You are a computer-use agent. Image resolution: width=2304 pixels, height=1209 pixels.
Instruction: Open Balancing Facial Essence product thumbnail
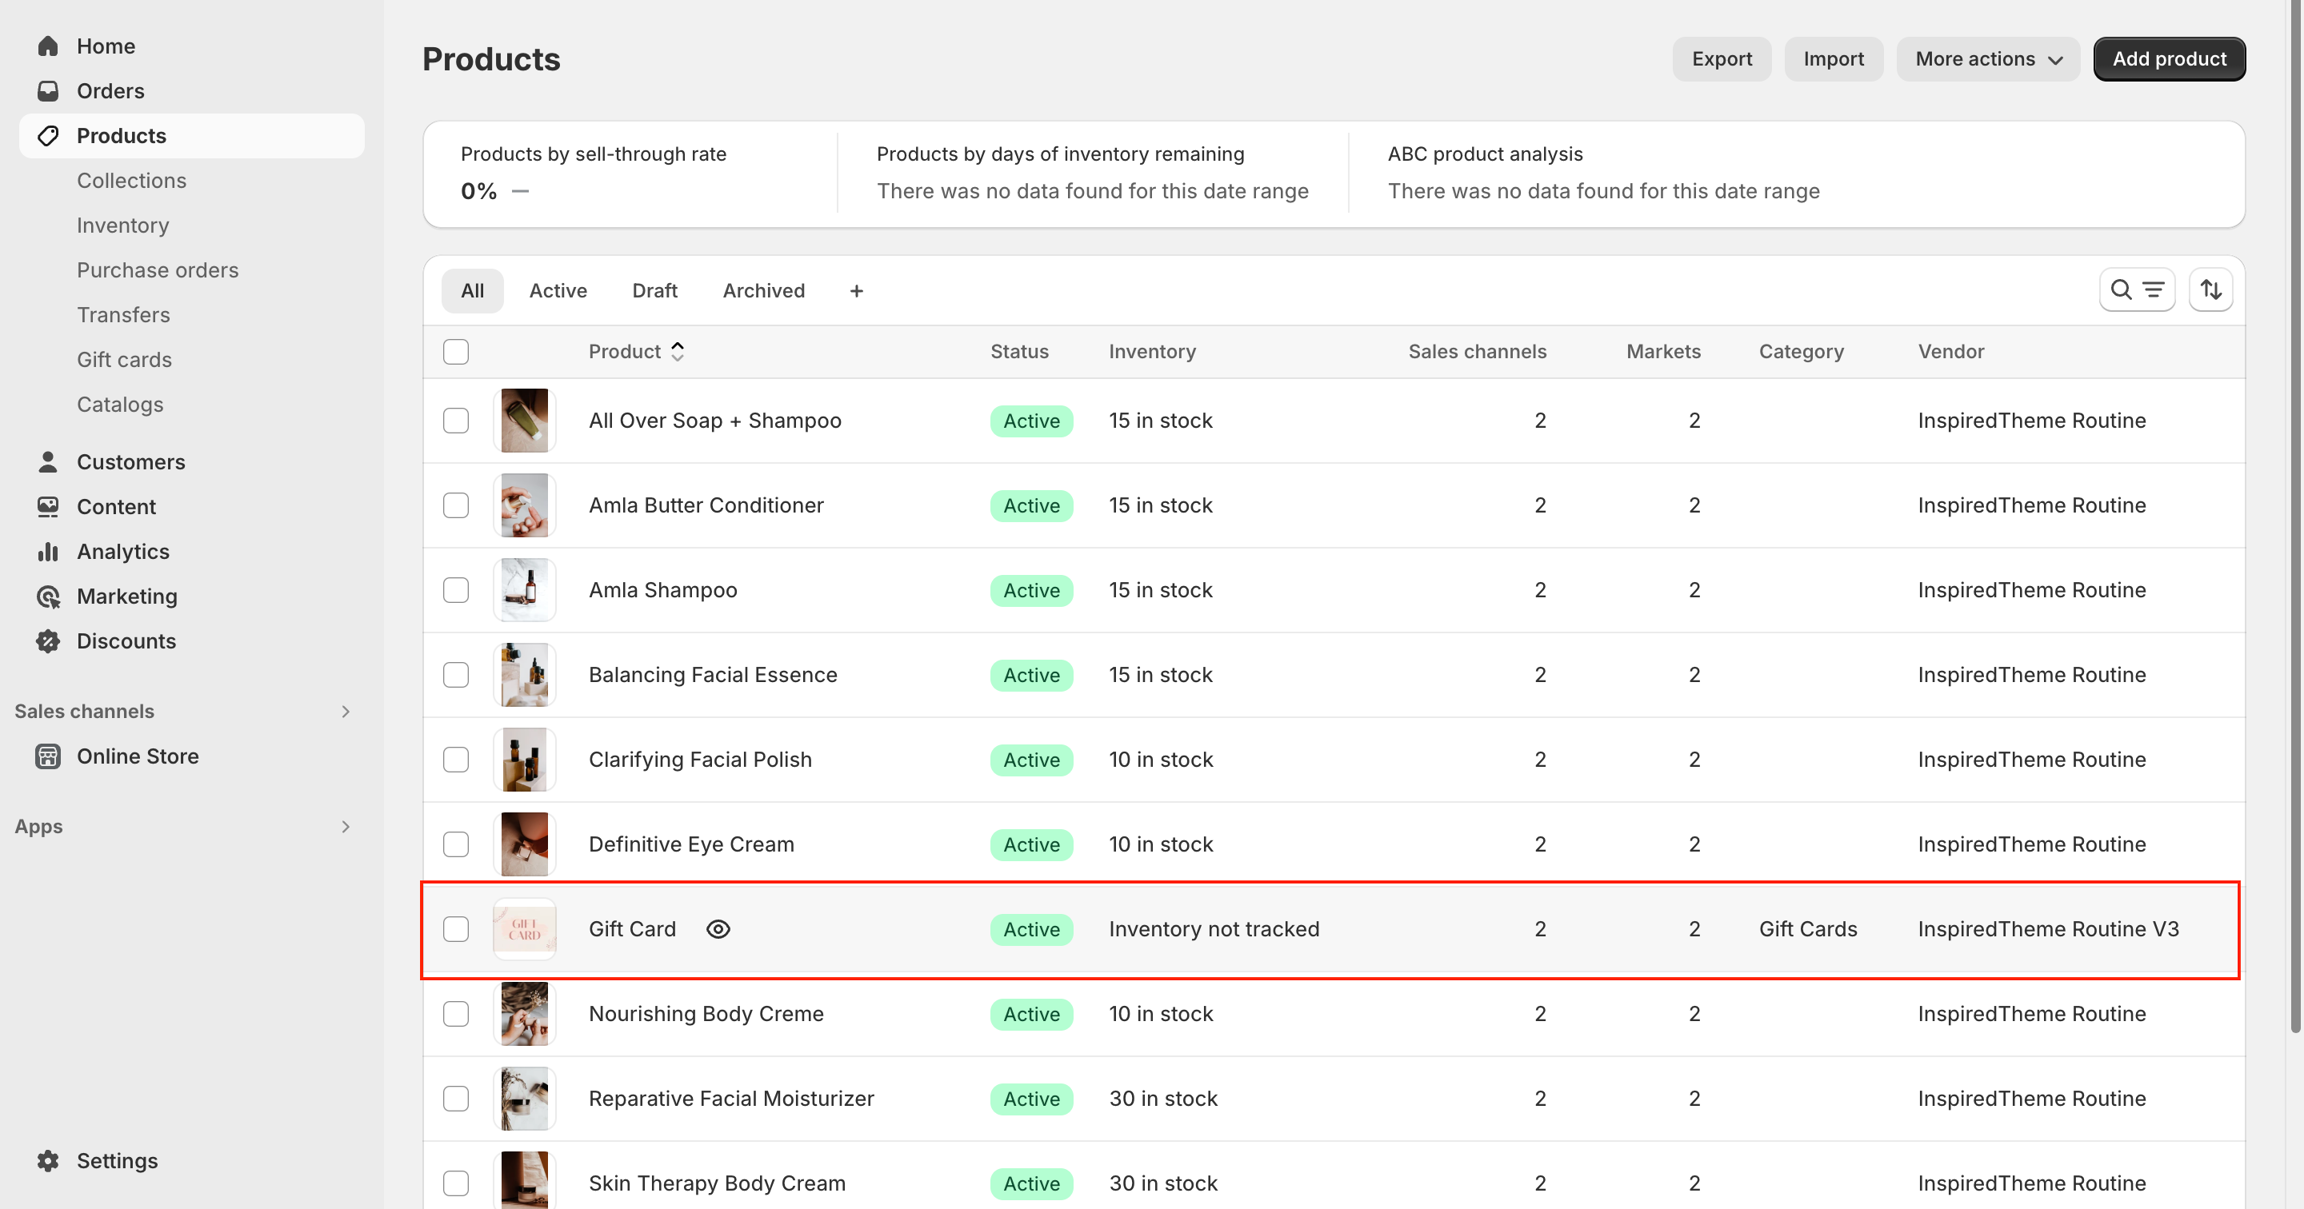(524, 675)
